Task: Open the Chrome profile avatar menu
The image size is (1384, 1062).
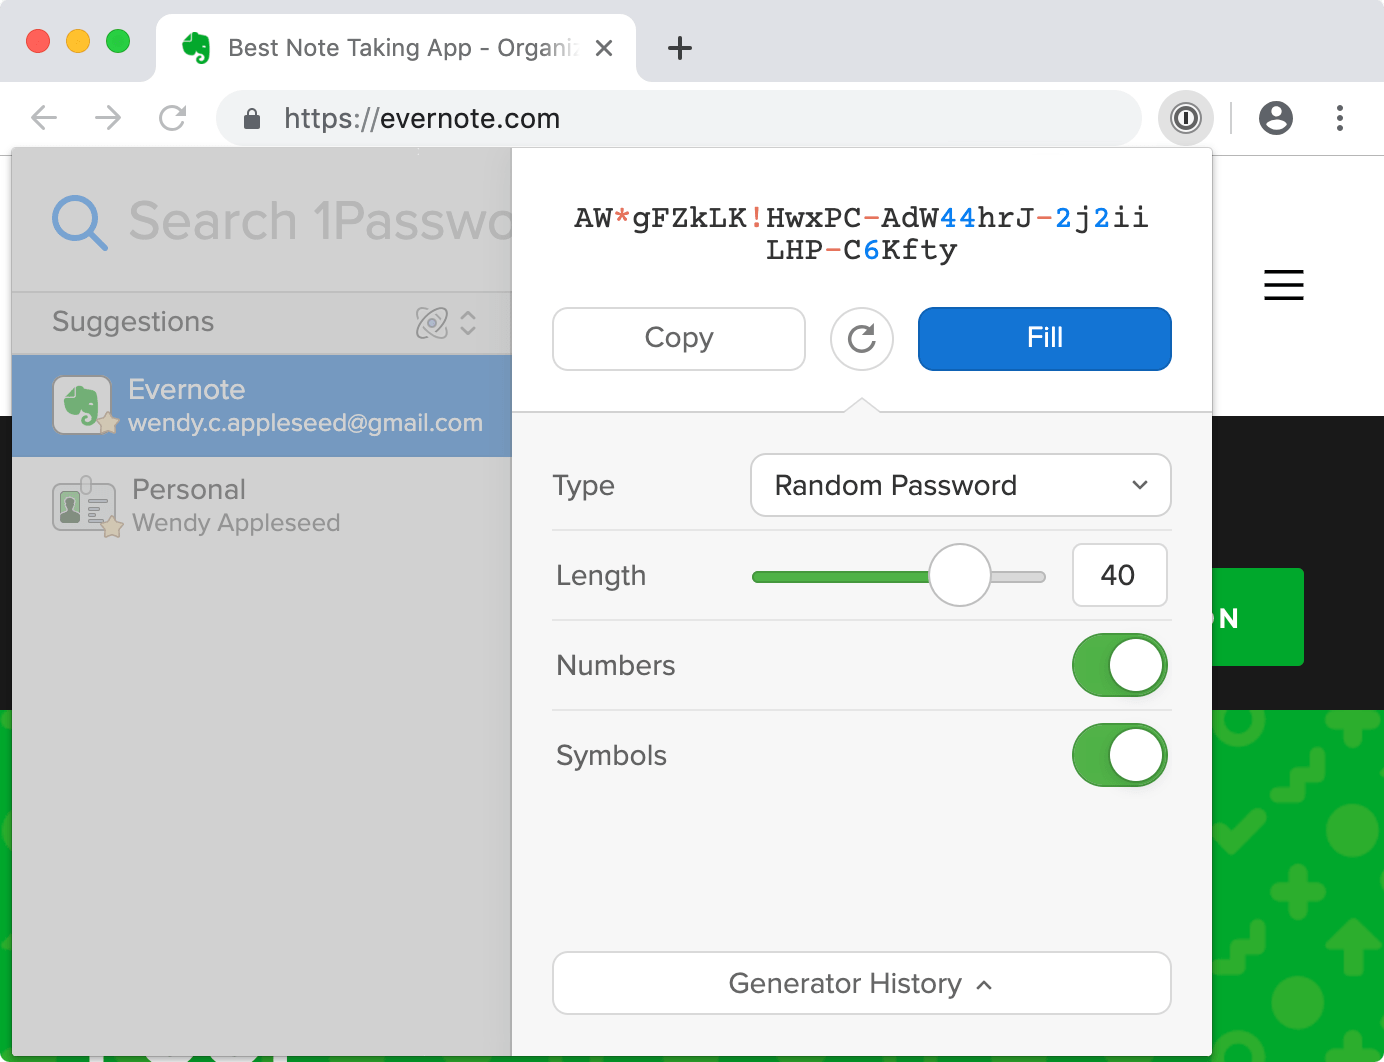Action: [x=1276, y=118]
